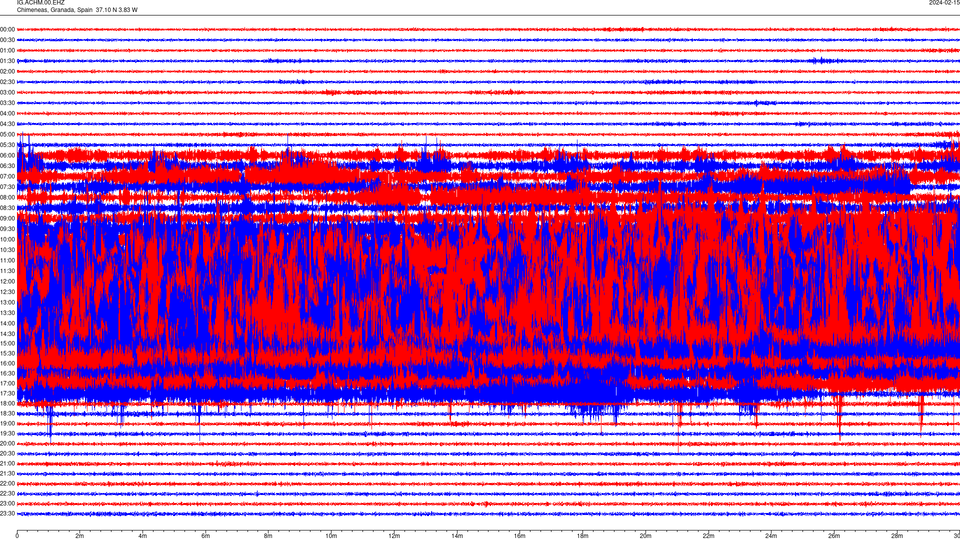The image size is (960, 540).
Task: Pick the 12:00 time row label
Action: [7, 281]
